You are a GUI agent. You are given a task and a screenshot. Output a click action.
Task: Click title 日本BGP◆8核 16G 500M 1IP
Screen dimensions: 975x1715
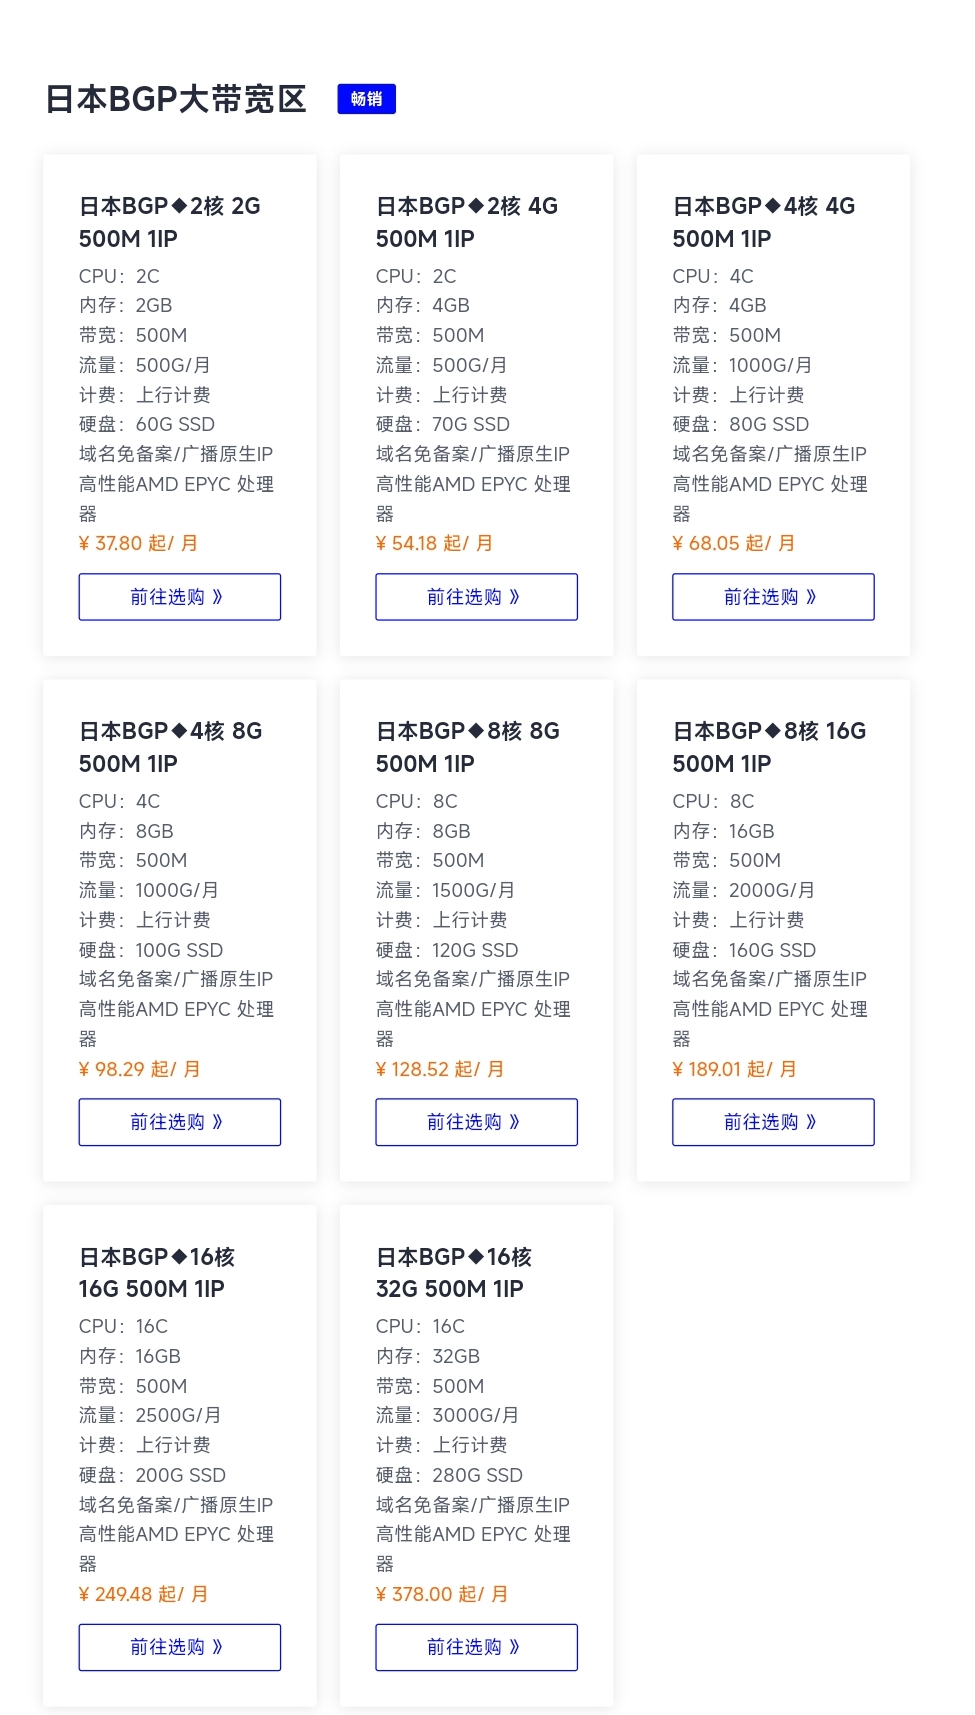(770, 747)
